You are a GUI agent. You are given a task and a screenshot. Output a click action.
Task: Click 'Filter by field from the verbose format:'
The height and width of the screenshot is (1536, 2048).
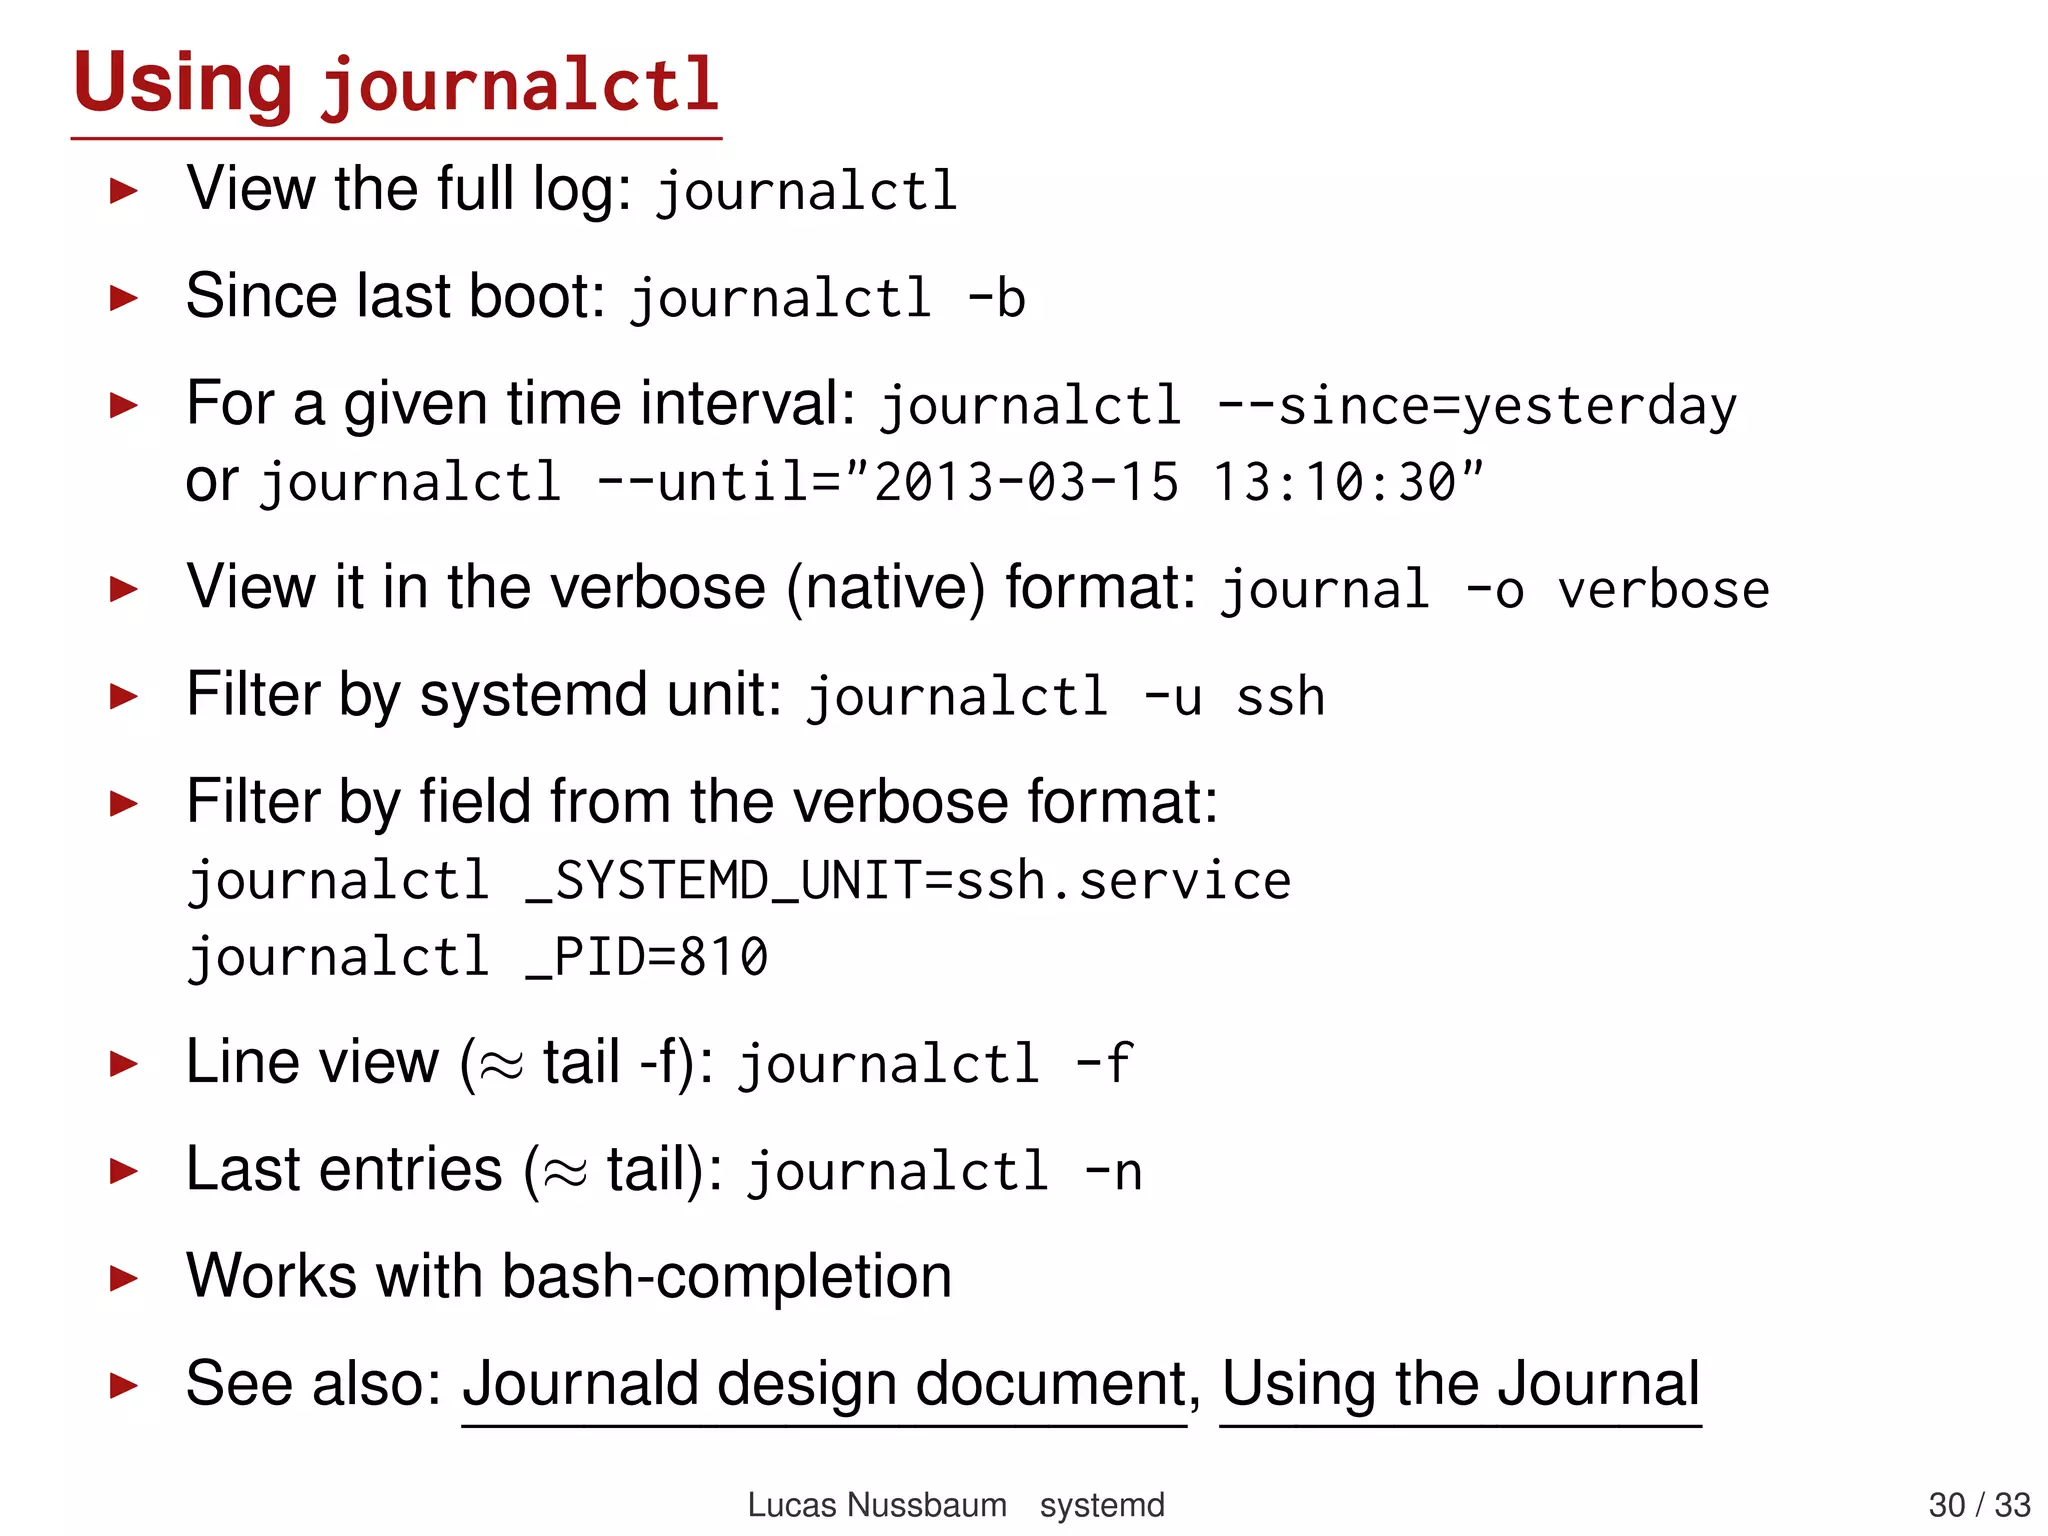click(703, 802)
